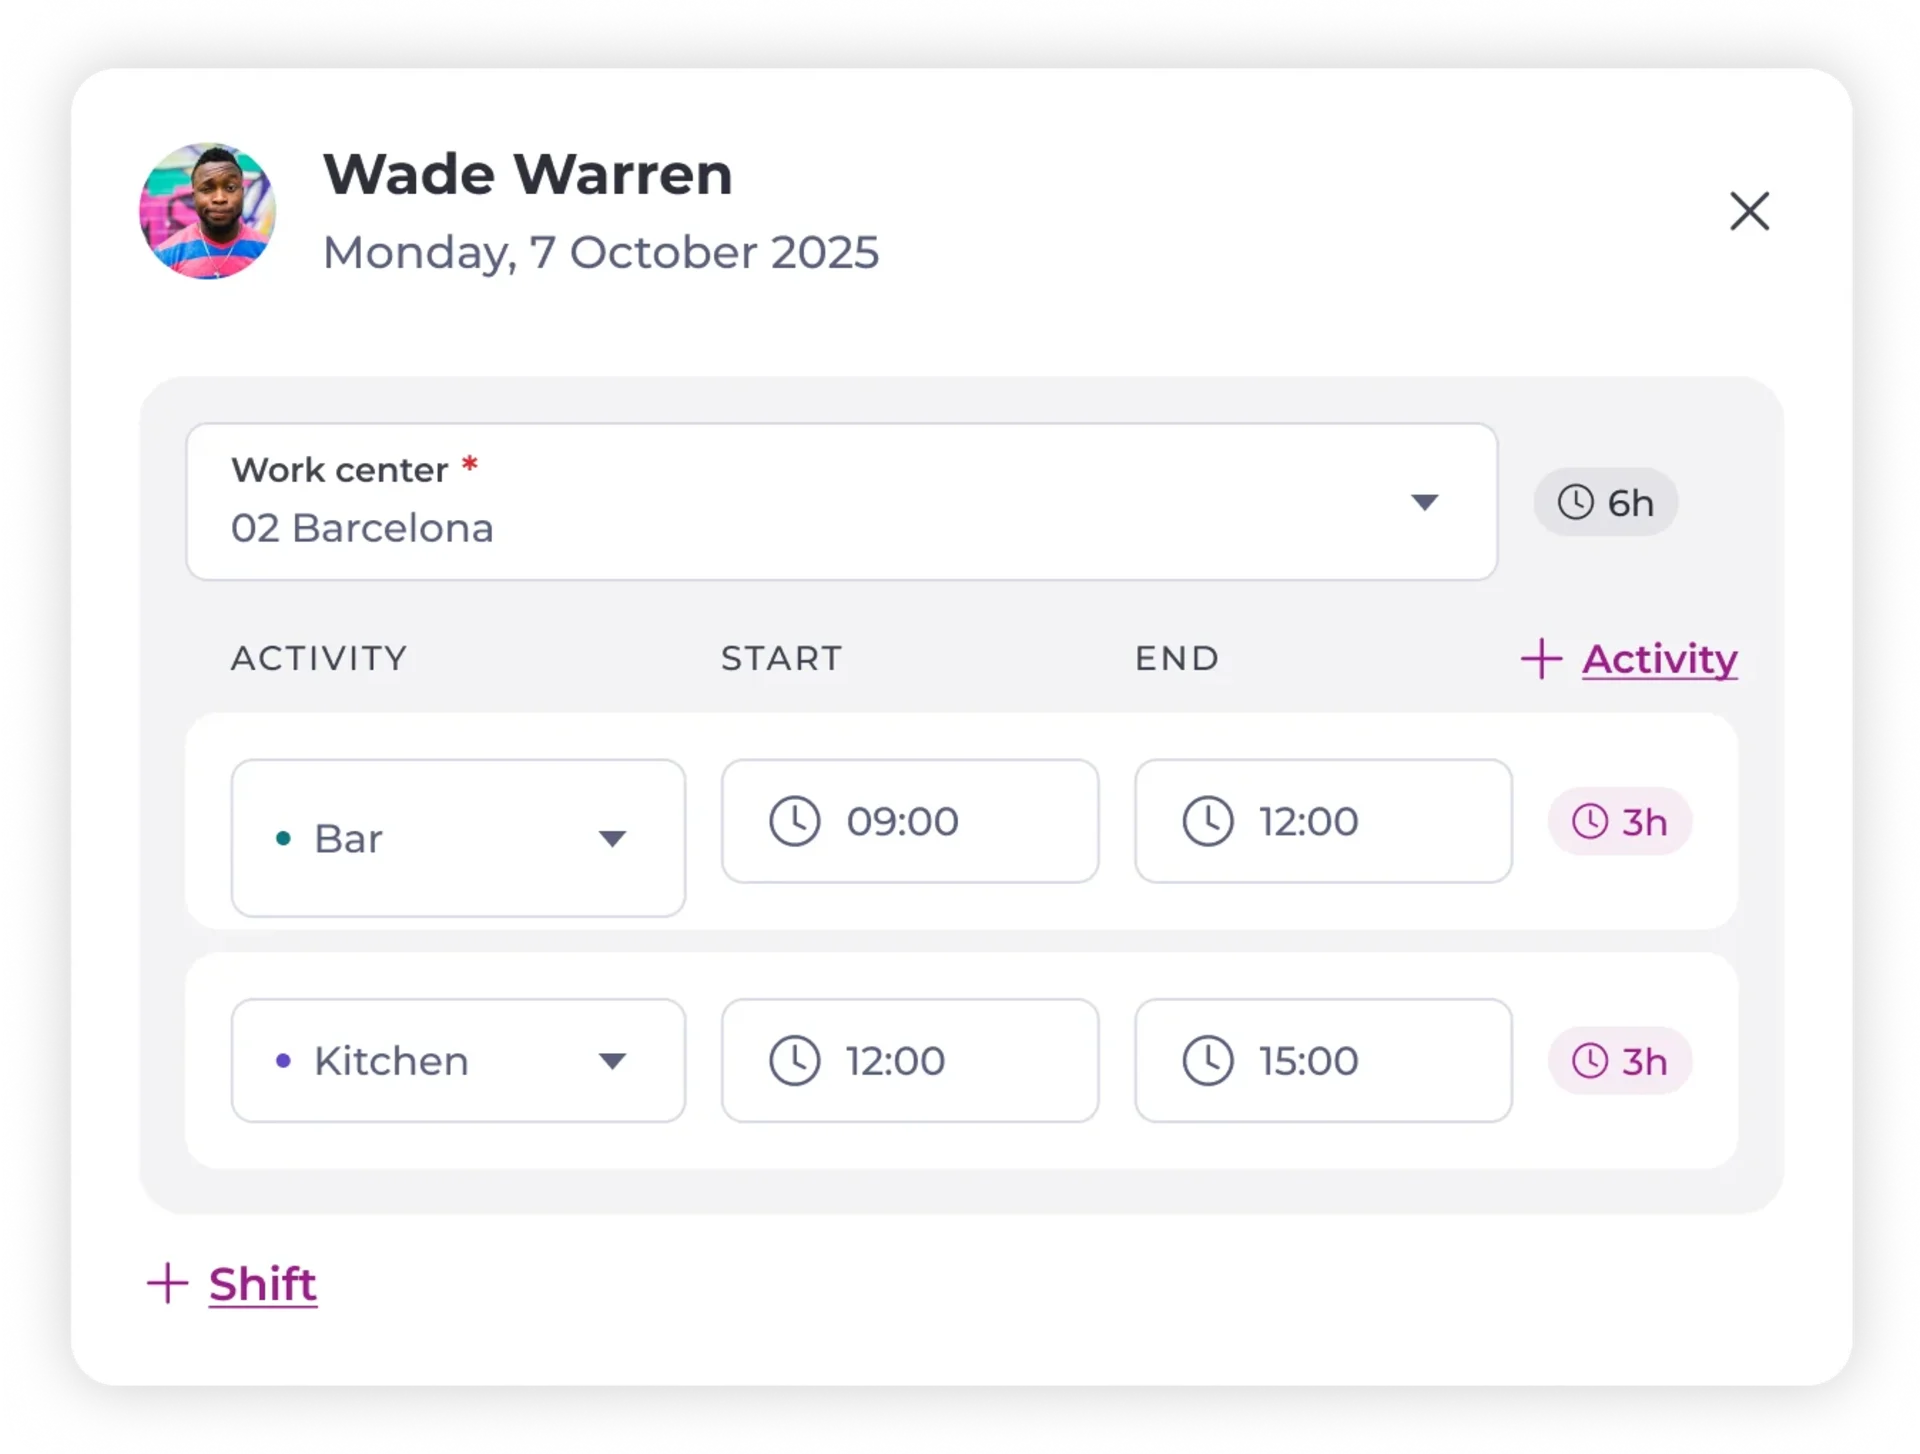Click the teal dot beside Bar
The image size is (1920, 1454).
click(x=283, y=838)
